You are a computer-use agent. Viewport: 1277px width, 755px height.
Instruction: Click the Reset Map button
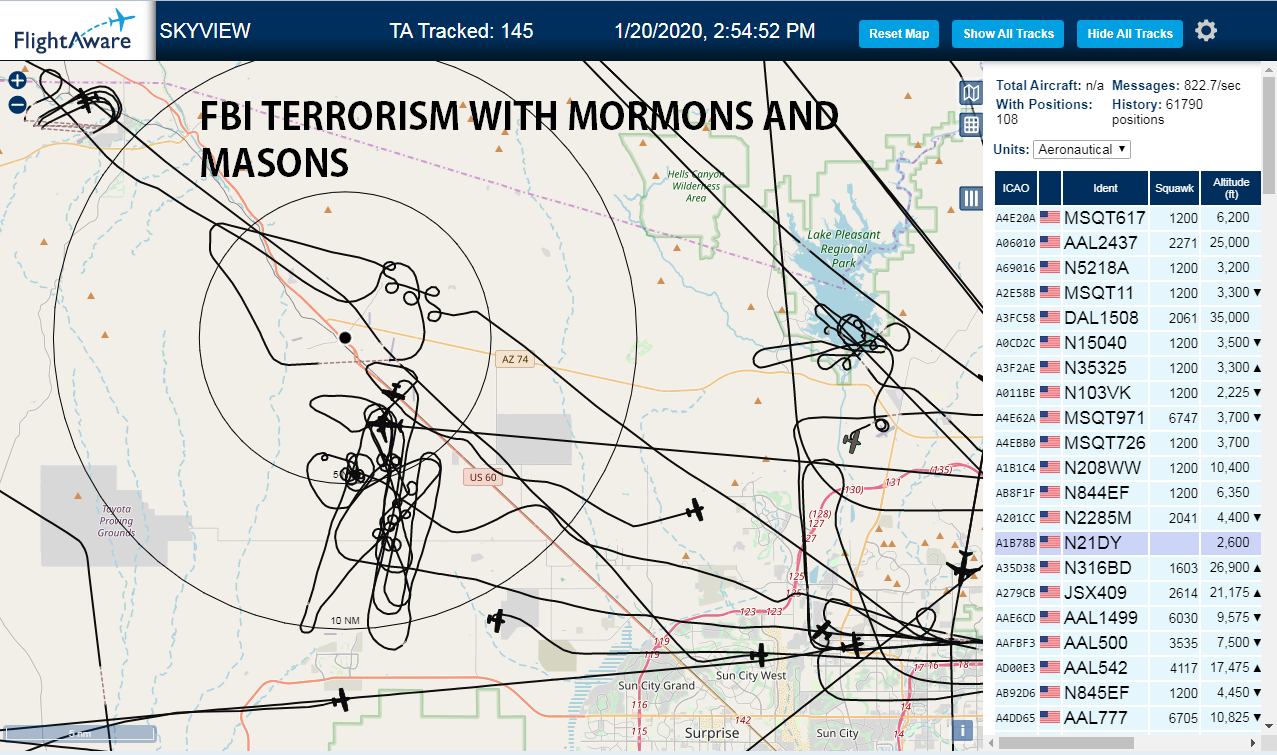click(899, 33)
